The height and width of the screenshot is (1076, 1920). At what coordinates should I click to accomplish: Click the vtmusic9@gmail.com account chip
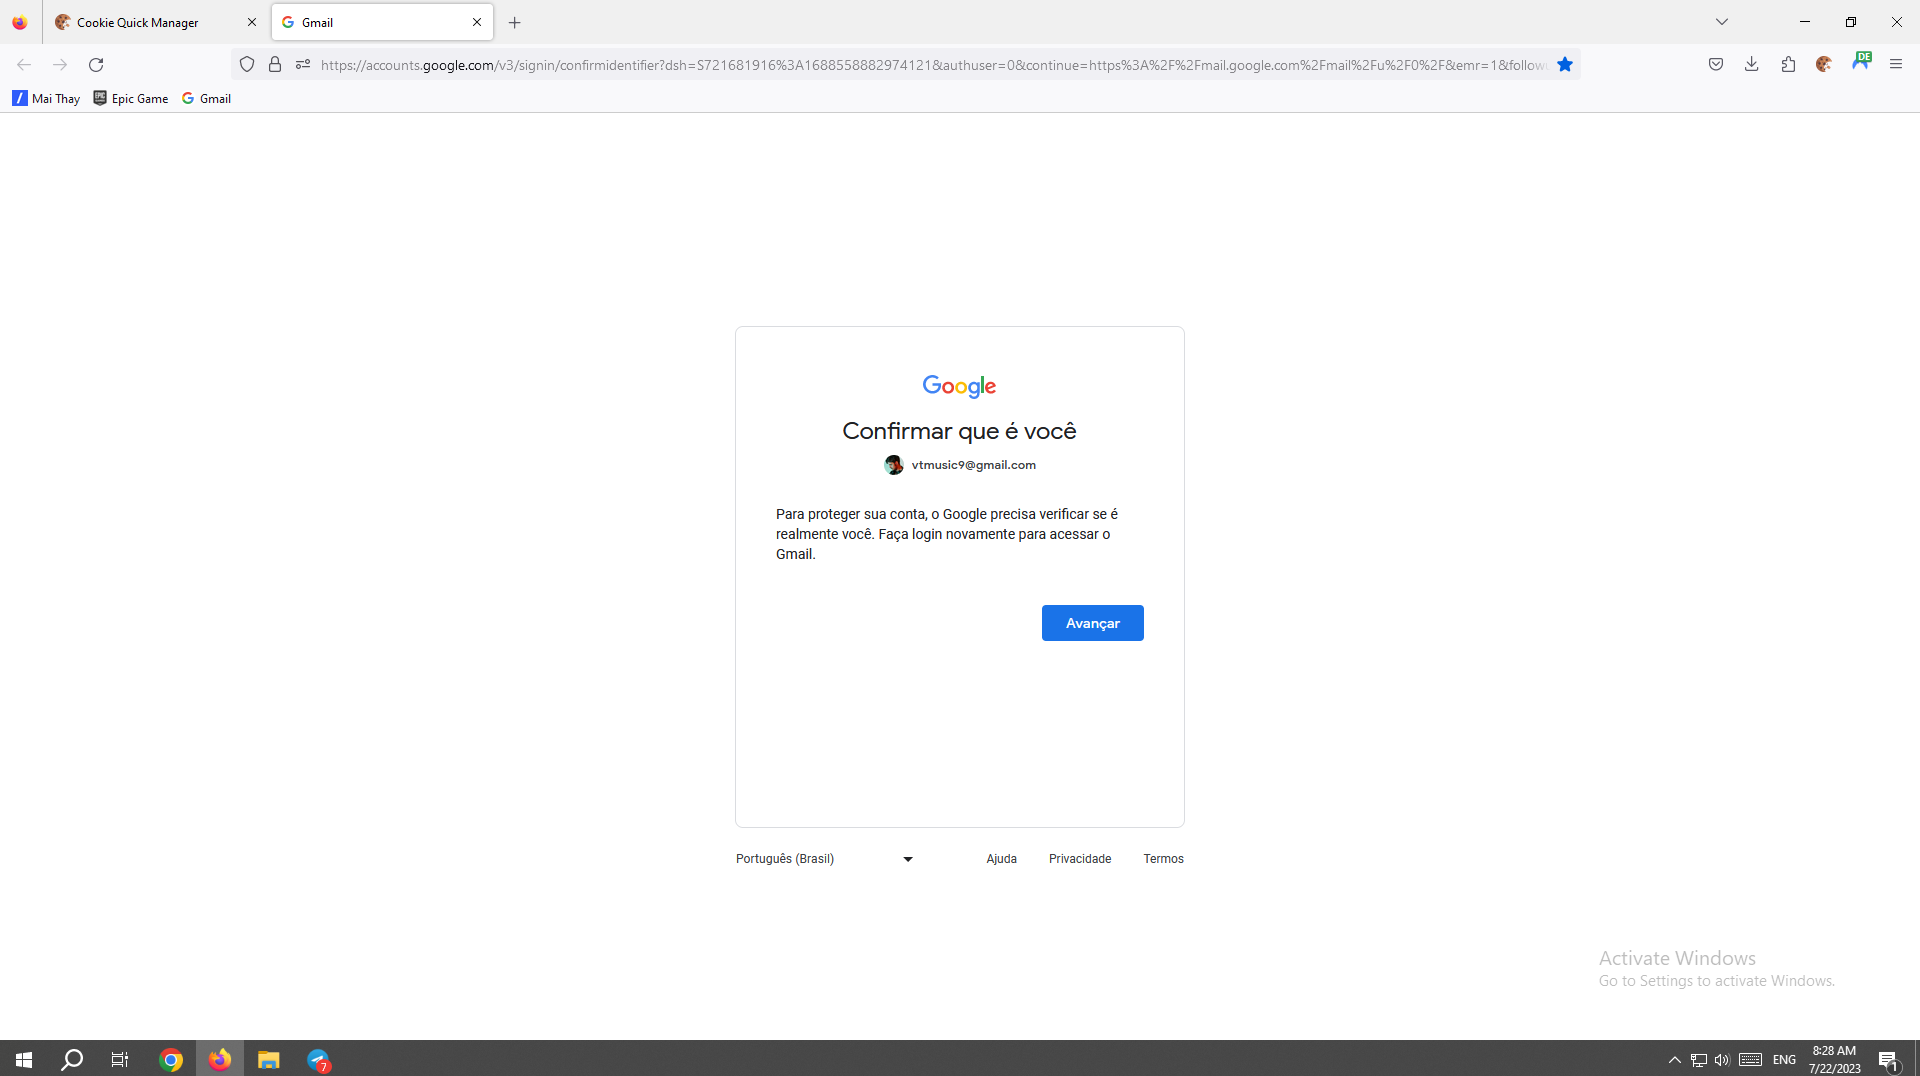click(960, 465)
